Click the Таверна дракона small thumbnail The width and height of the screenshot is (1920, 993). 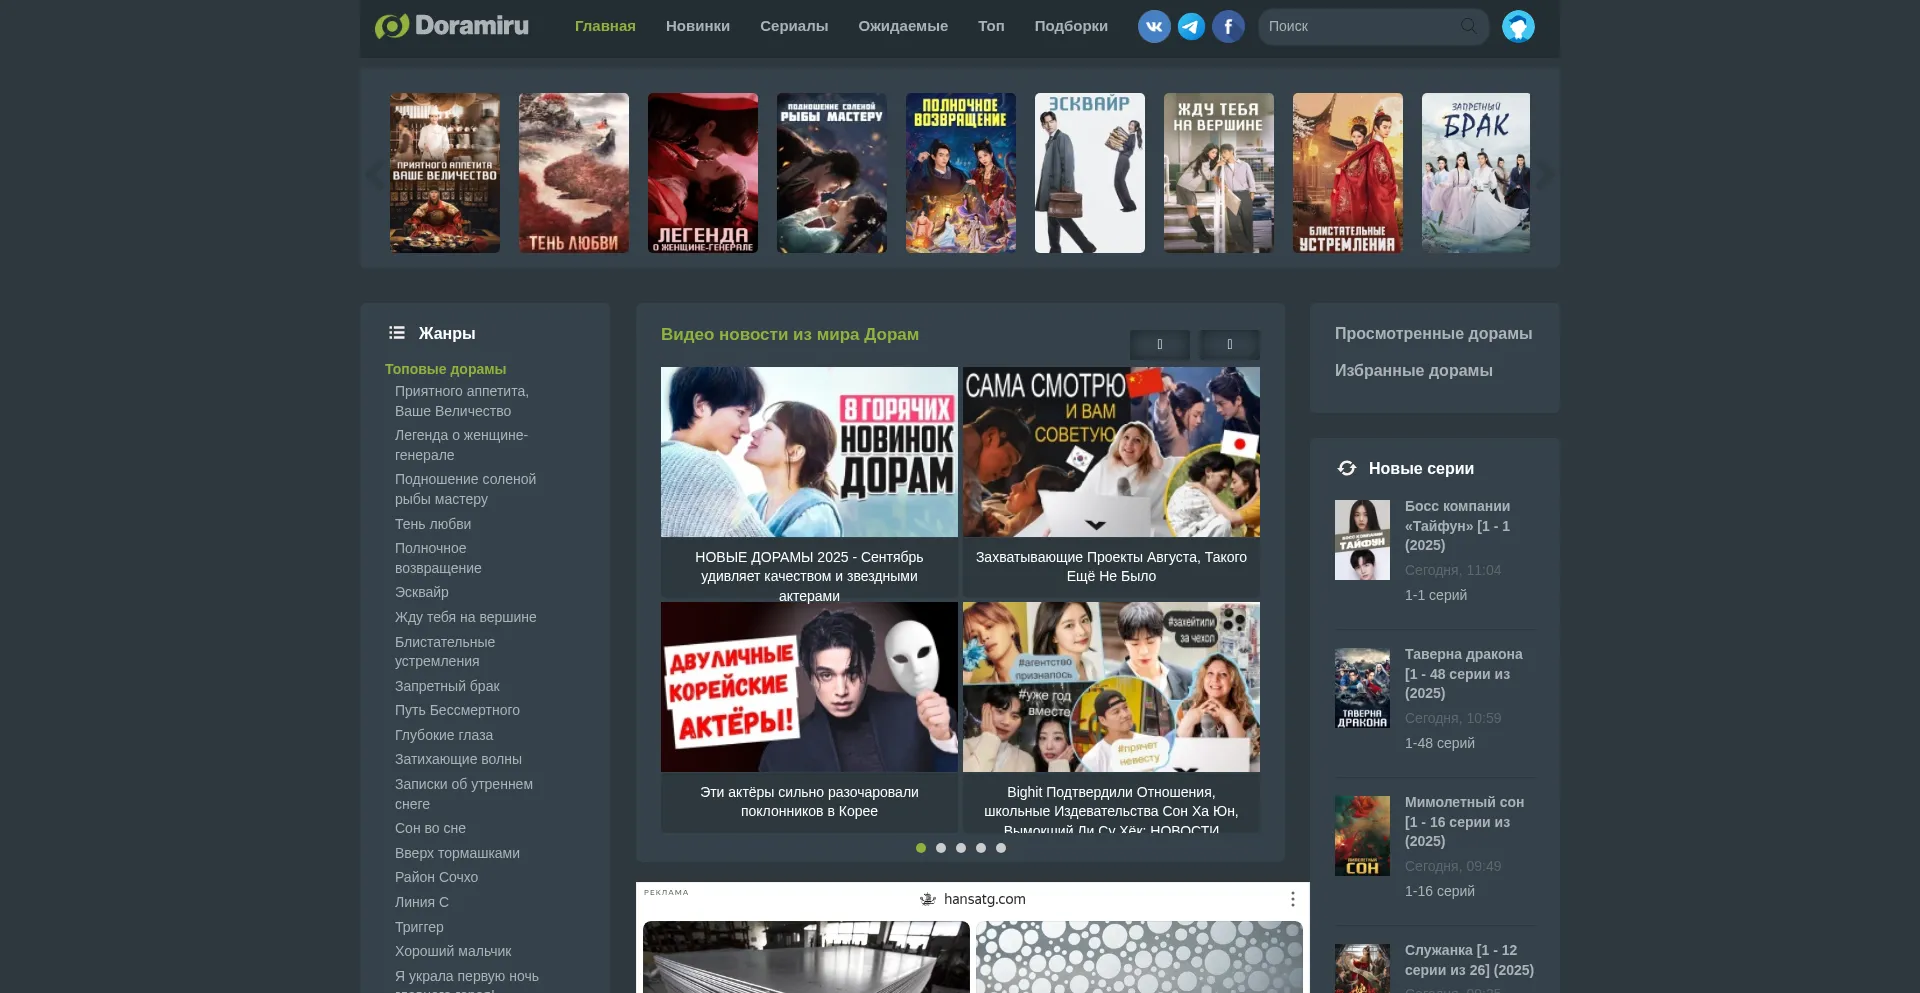[1362, 688]
